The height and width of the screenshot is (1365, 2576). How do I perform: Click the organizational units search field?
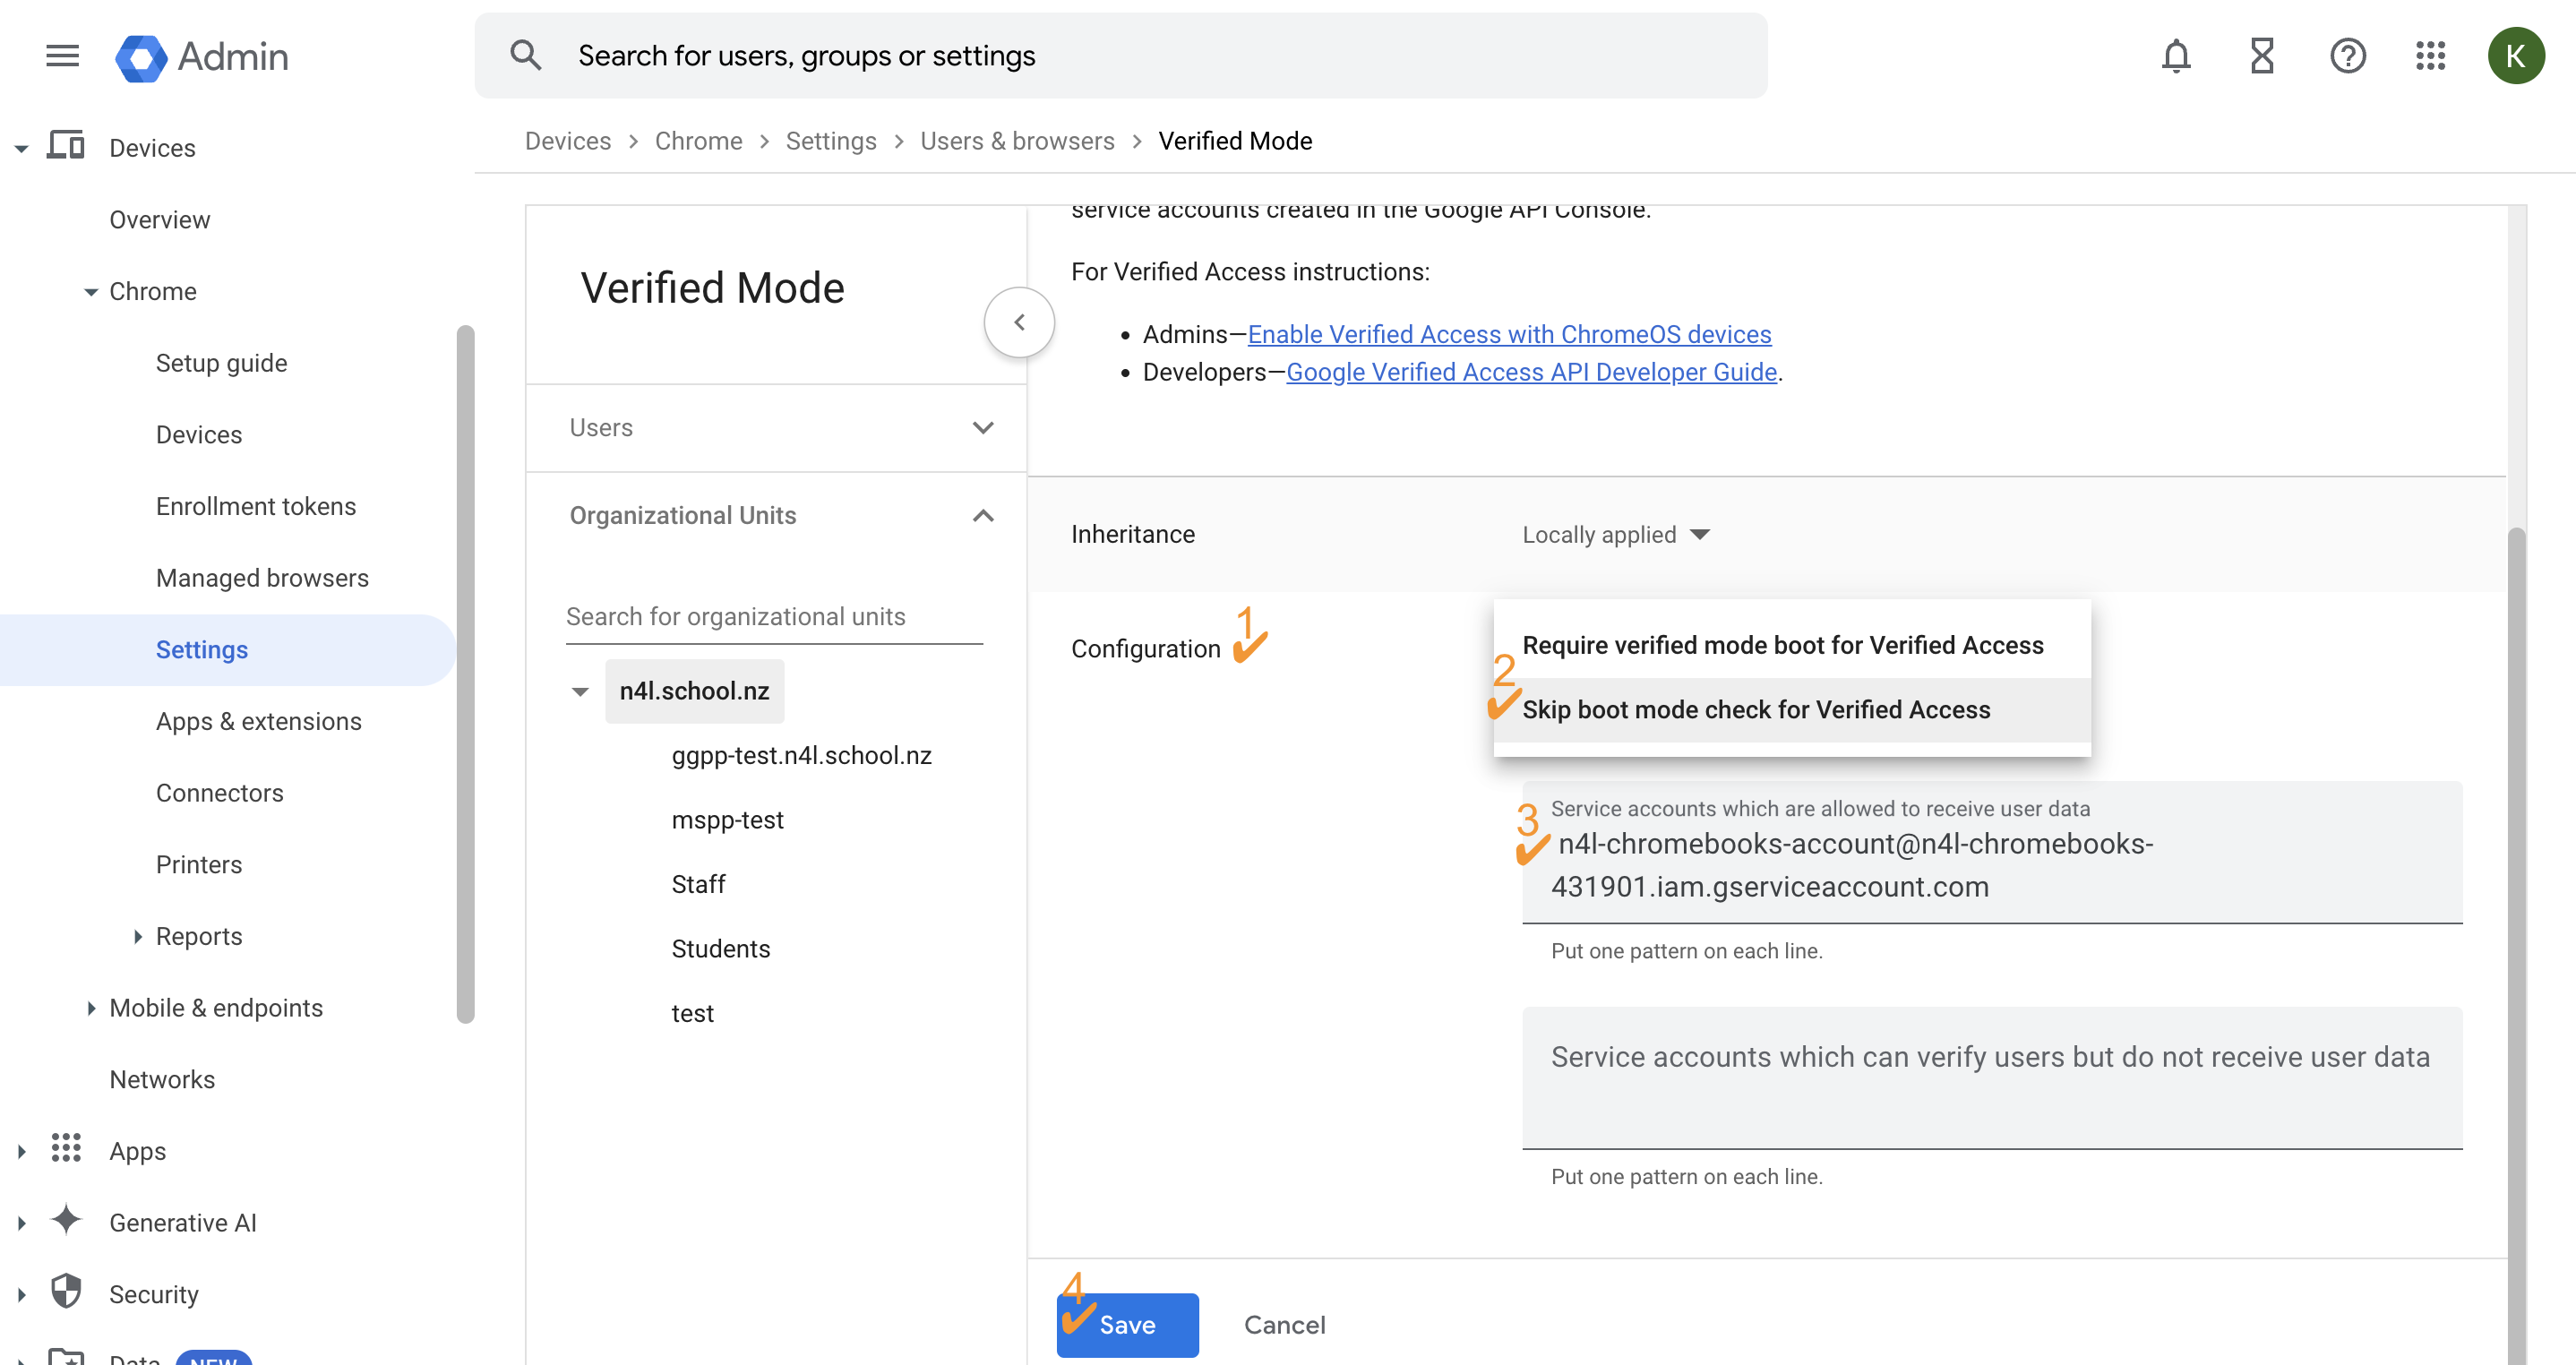click(x=773, y=616)
